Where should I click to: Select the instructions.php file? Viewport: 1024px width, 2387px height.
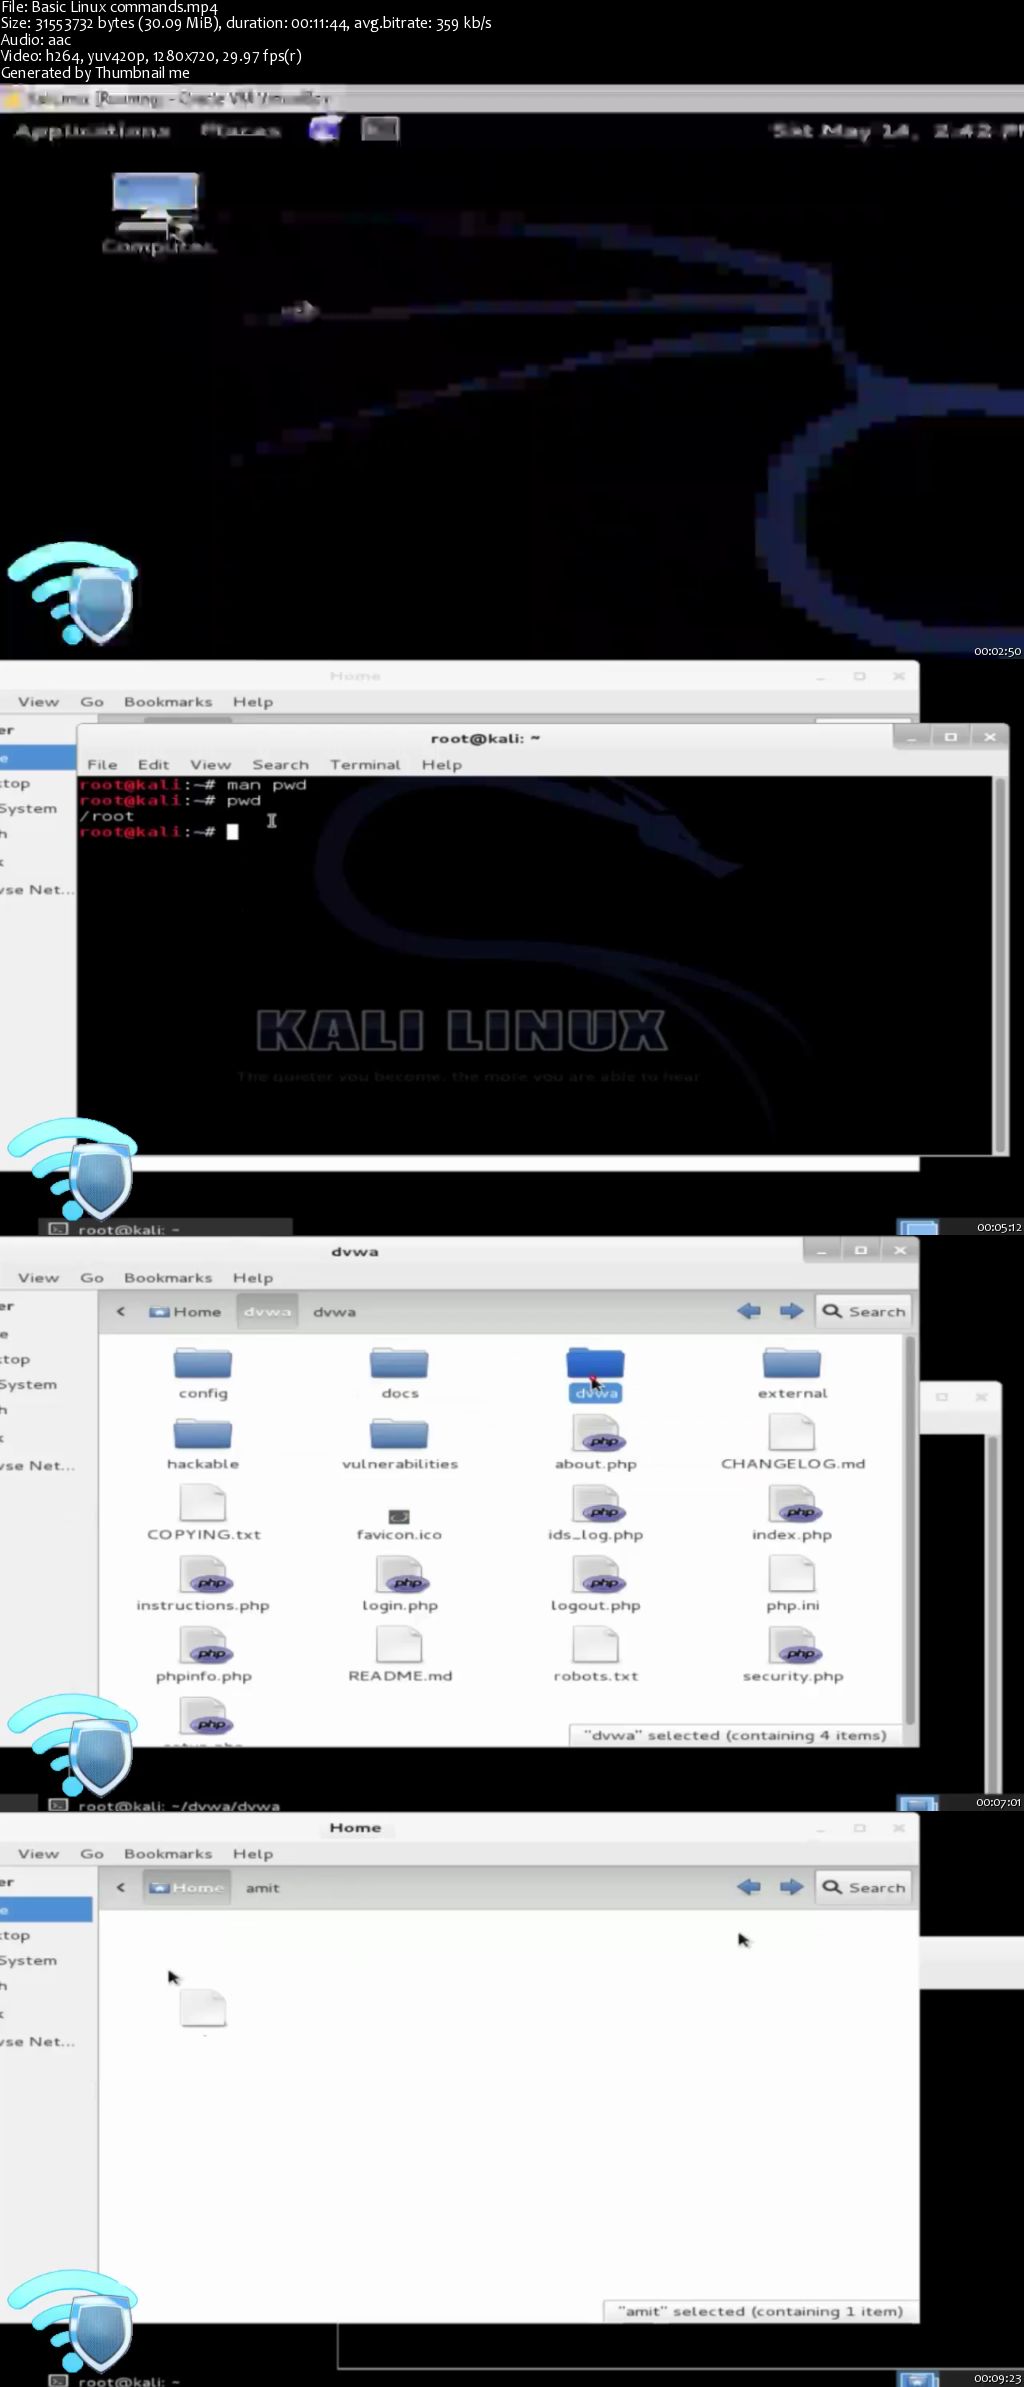[x=203, y=1584]
